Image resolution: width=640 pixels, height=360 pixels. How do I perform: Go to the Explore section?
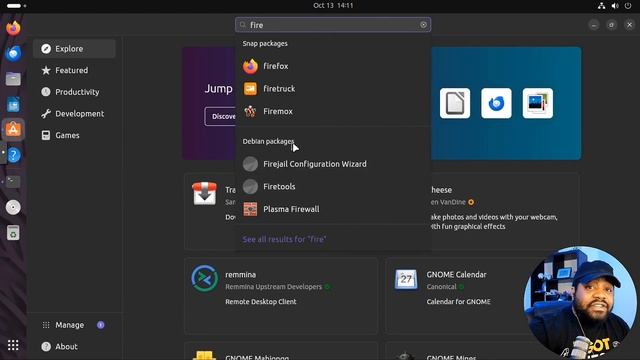(x=74, y=49)
